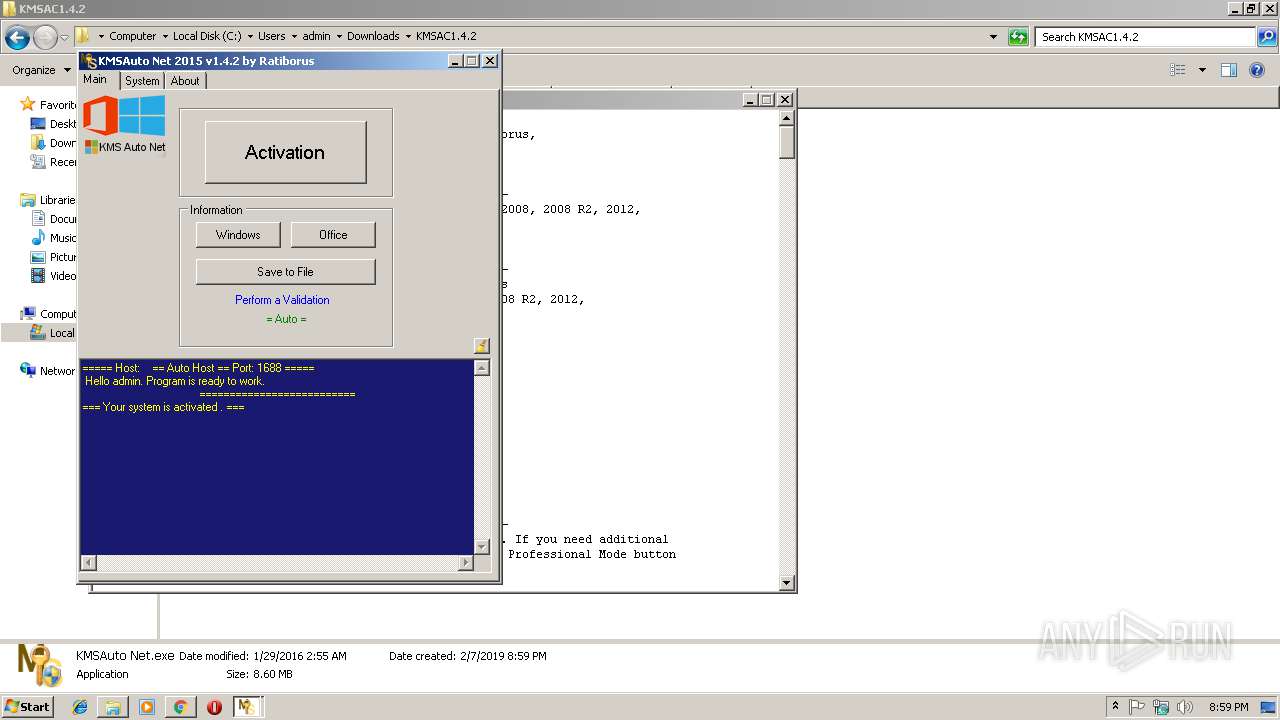Click admin breadcrumb in address bar

click(317, 36)
